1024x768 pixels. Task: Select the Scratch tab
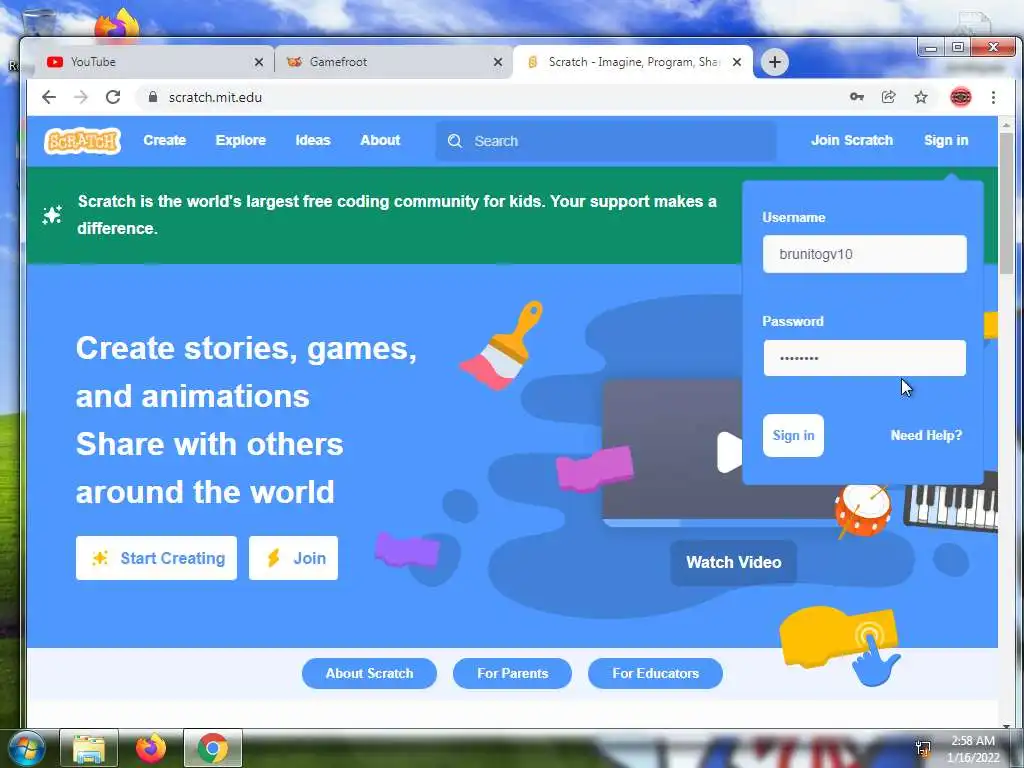click(632, 62)
